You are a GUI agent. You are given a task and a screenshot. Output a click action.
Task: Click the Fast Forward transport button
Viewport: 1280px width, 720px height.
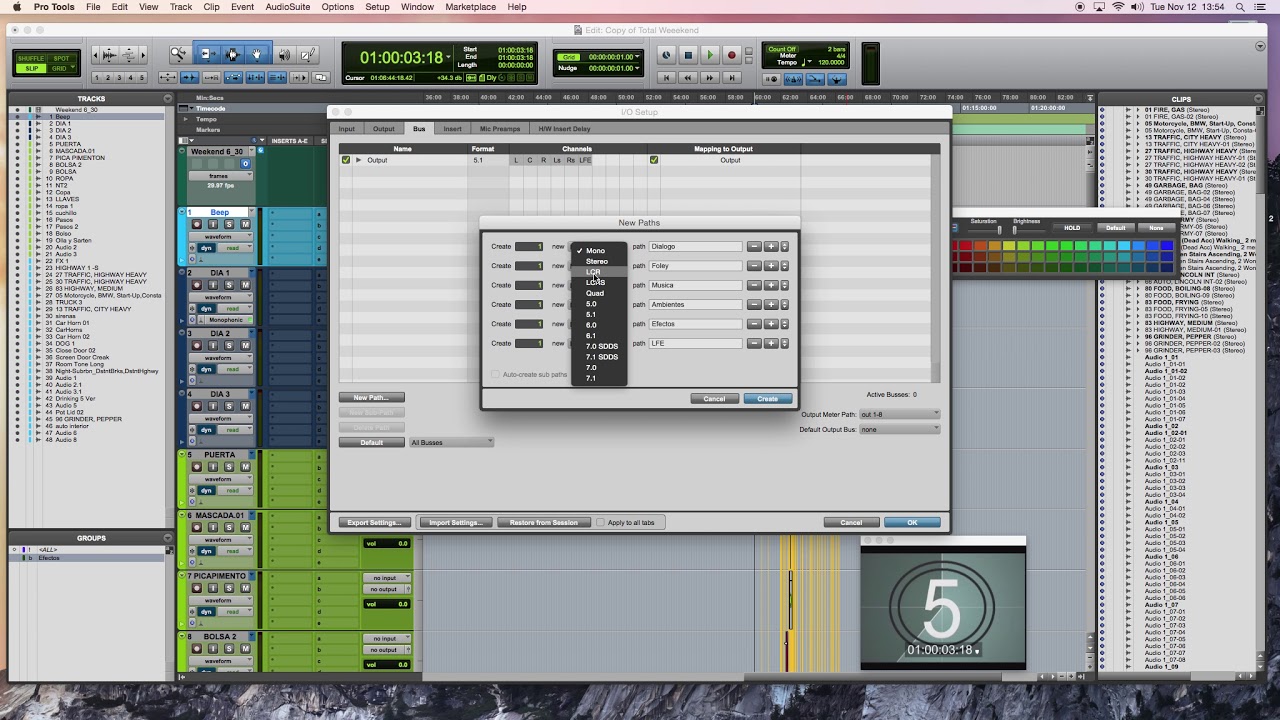coord(710,77)
